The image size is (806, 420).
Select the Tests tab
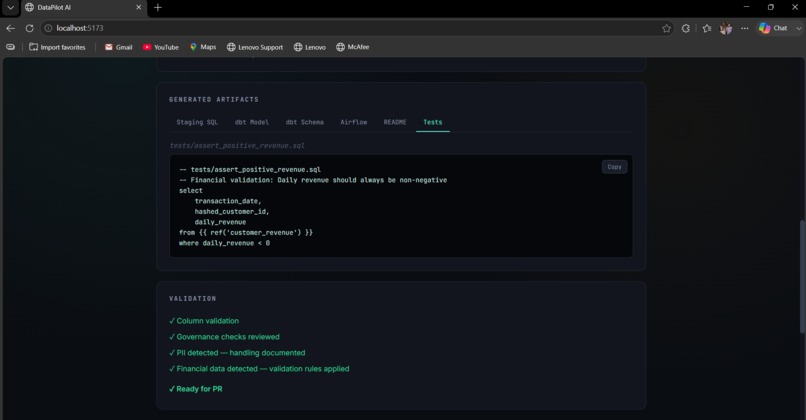(433, 122)
